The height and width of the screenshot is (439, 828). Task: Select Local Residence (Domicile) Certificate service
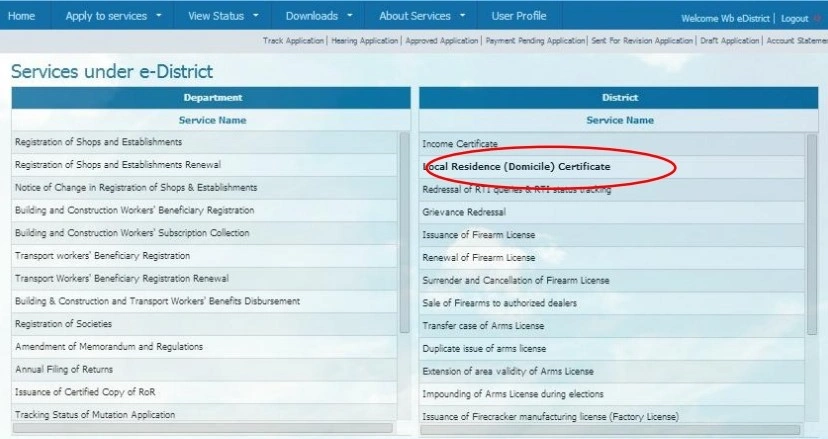point(517,166)
